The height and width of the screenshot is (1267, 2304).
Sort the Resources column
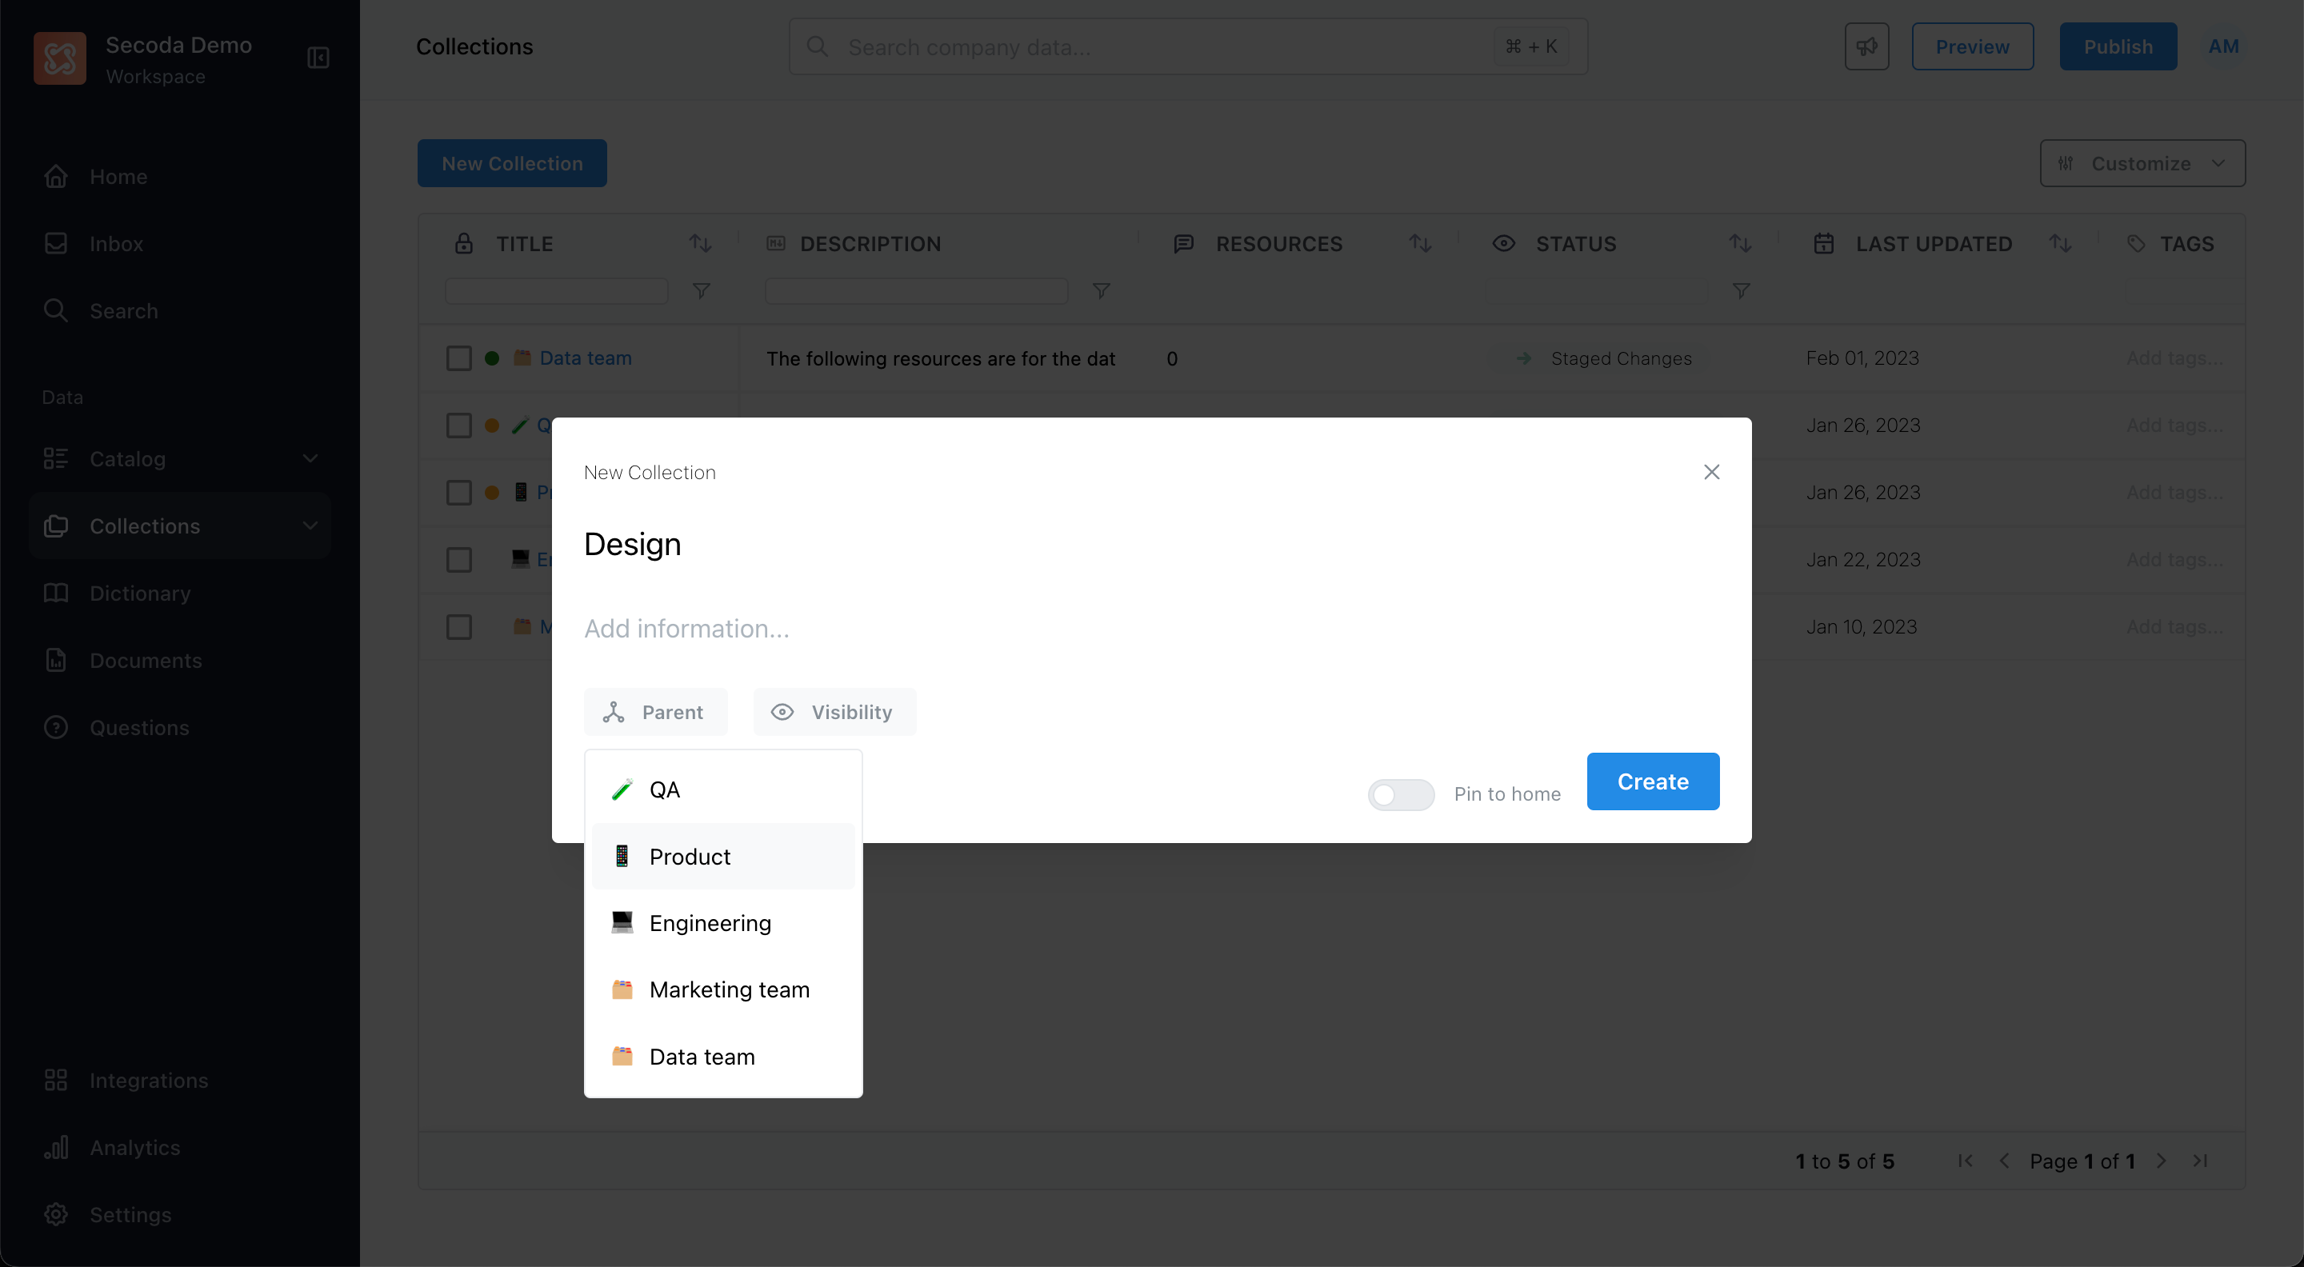point(1420,243)
